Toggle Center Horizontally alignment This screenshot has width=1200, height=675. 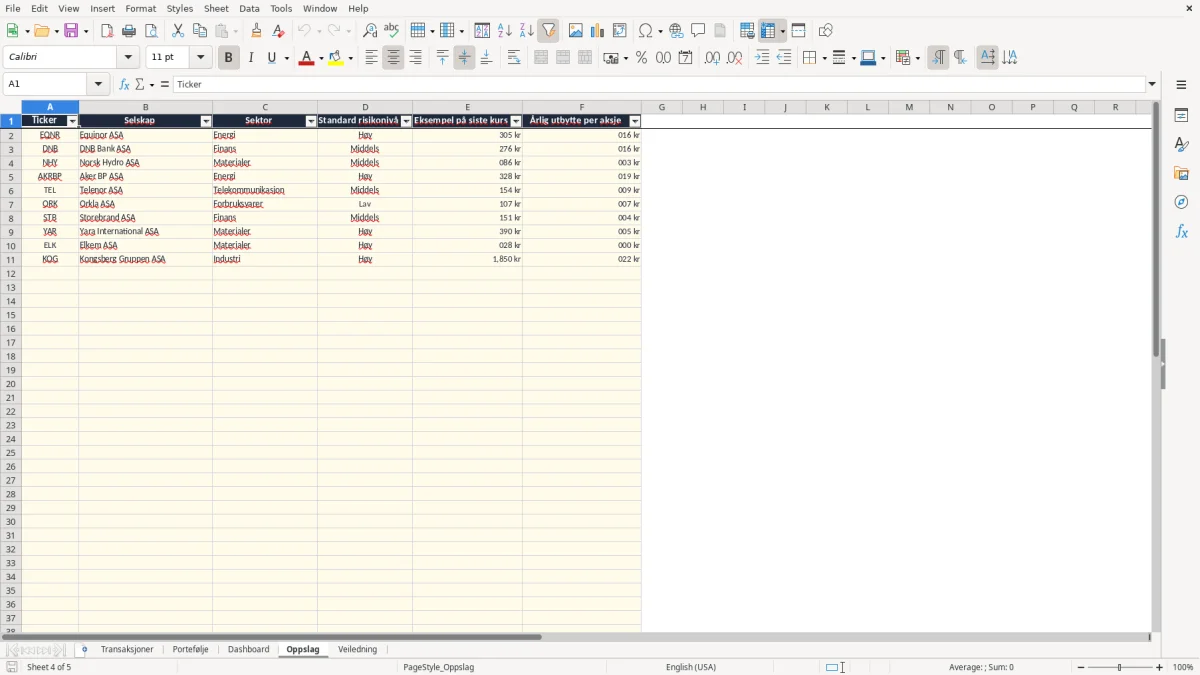[x=393, y=58]
